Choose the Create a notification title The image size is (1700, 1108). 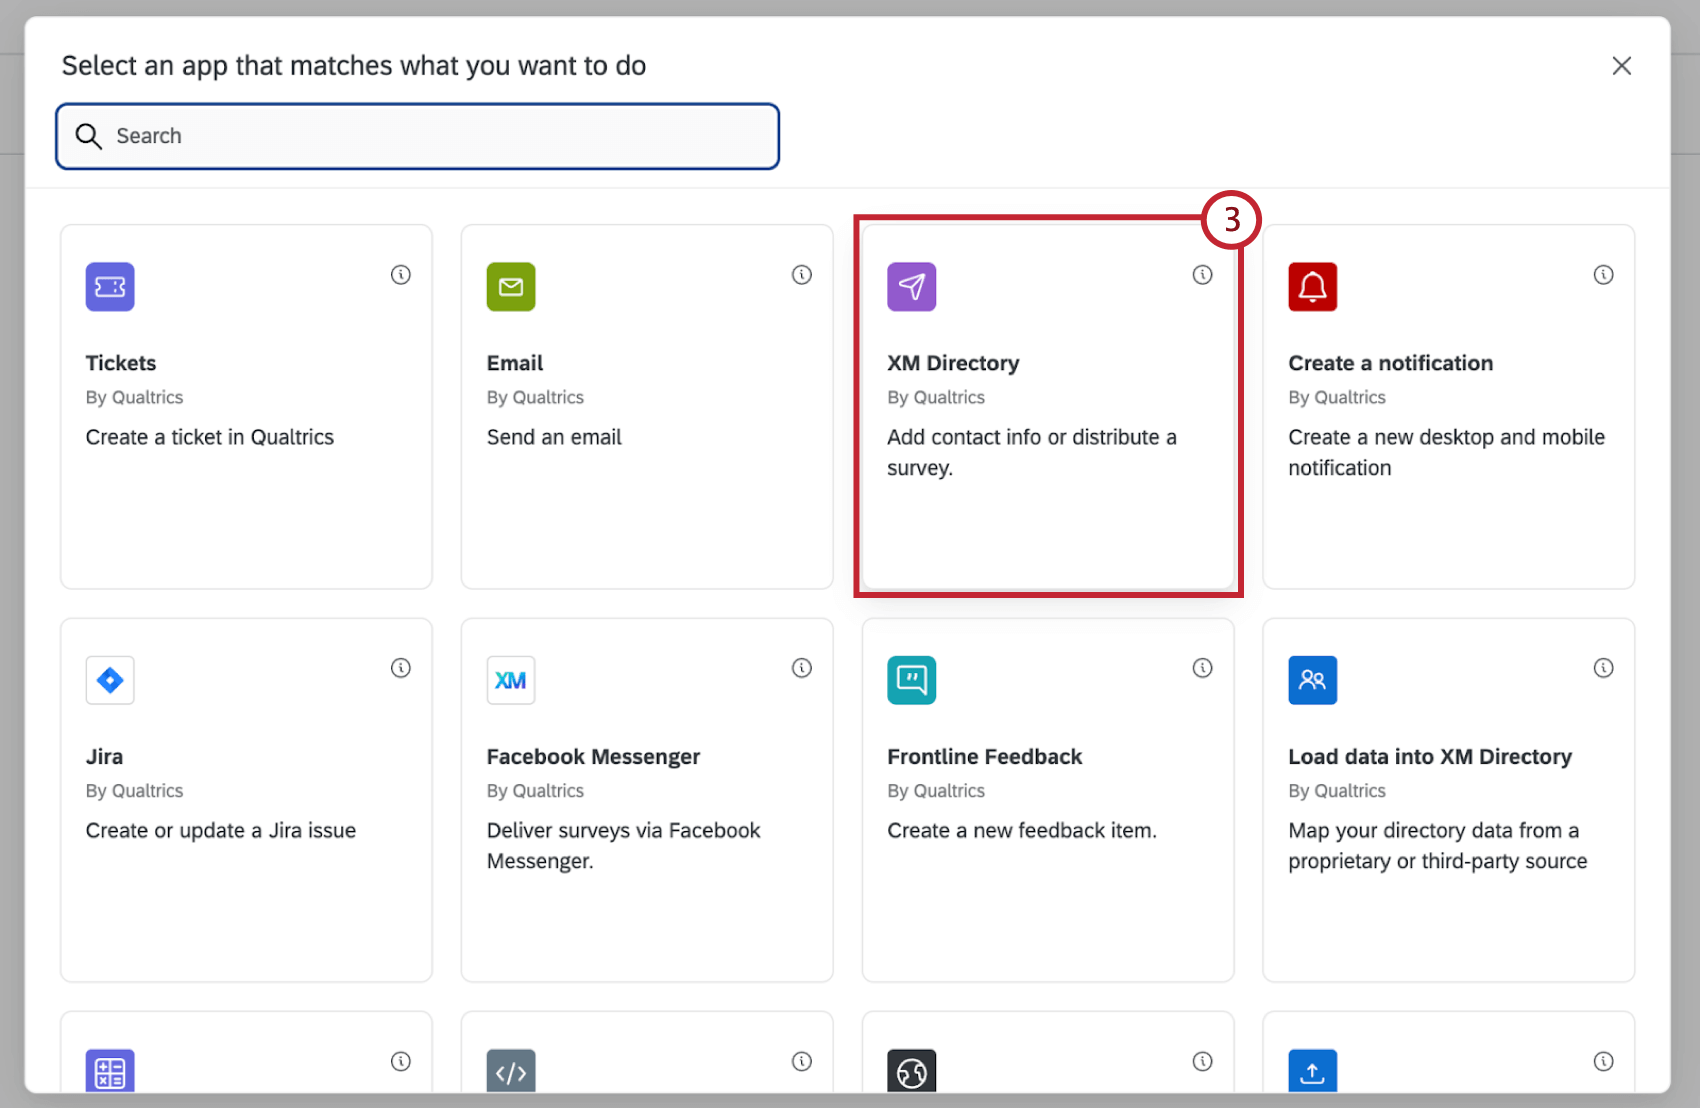(x=1391, y=363)
